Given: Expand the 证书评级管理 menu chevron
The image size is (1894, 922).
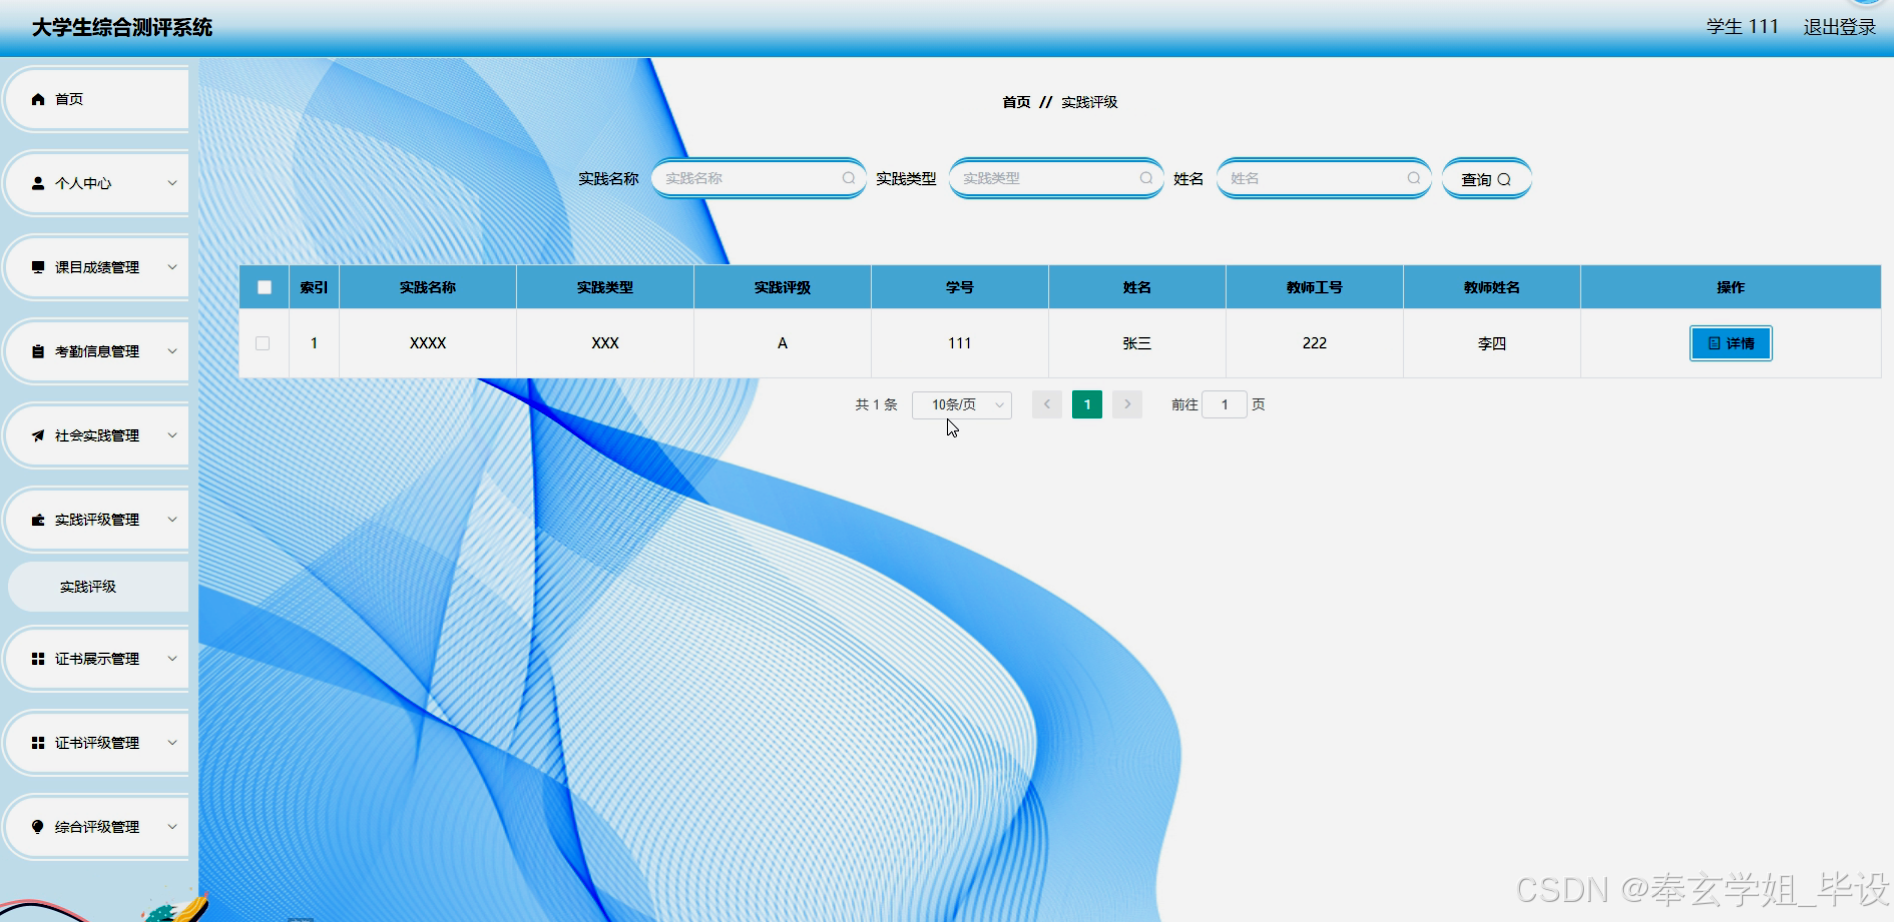Looking at the screenshot, I should pos(172,743).
